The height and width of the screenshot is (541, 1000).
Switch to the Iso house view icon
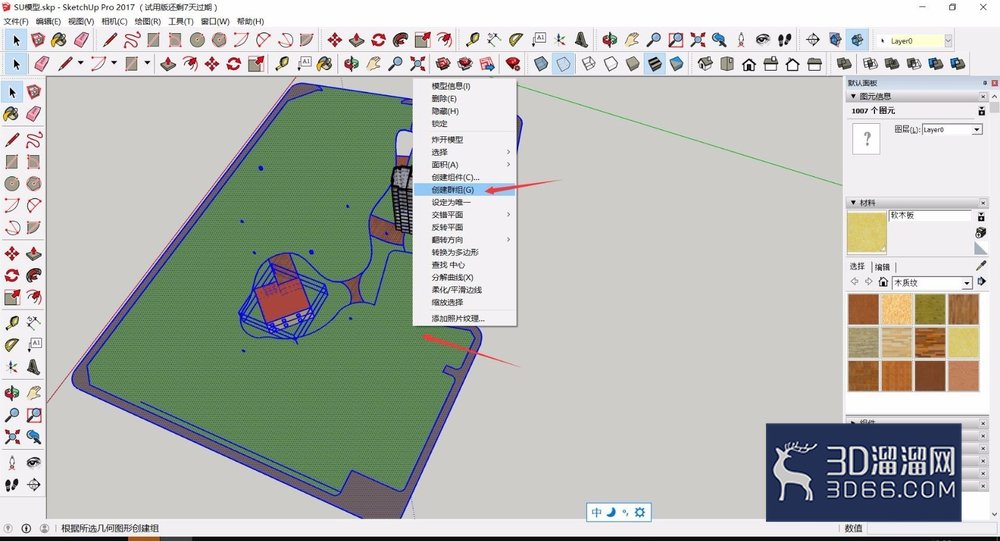pos(705,64)
